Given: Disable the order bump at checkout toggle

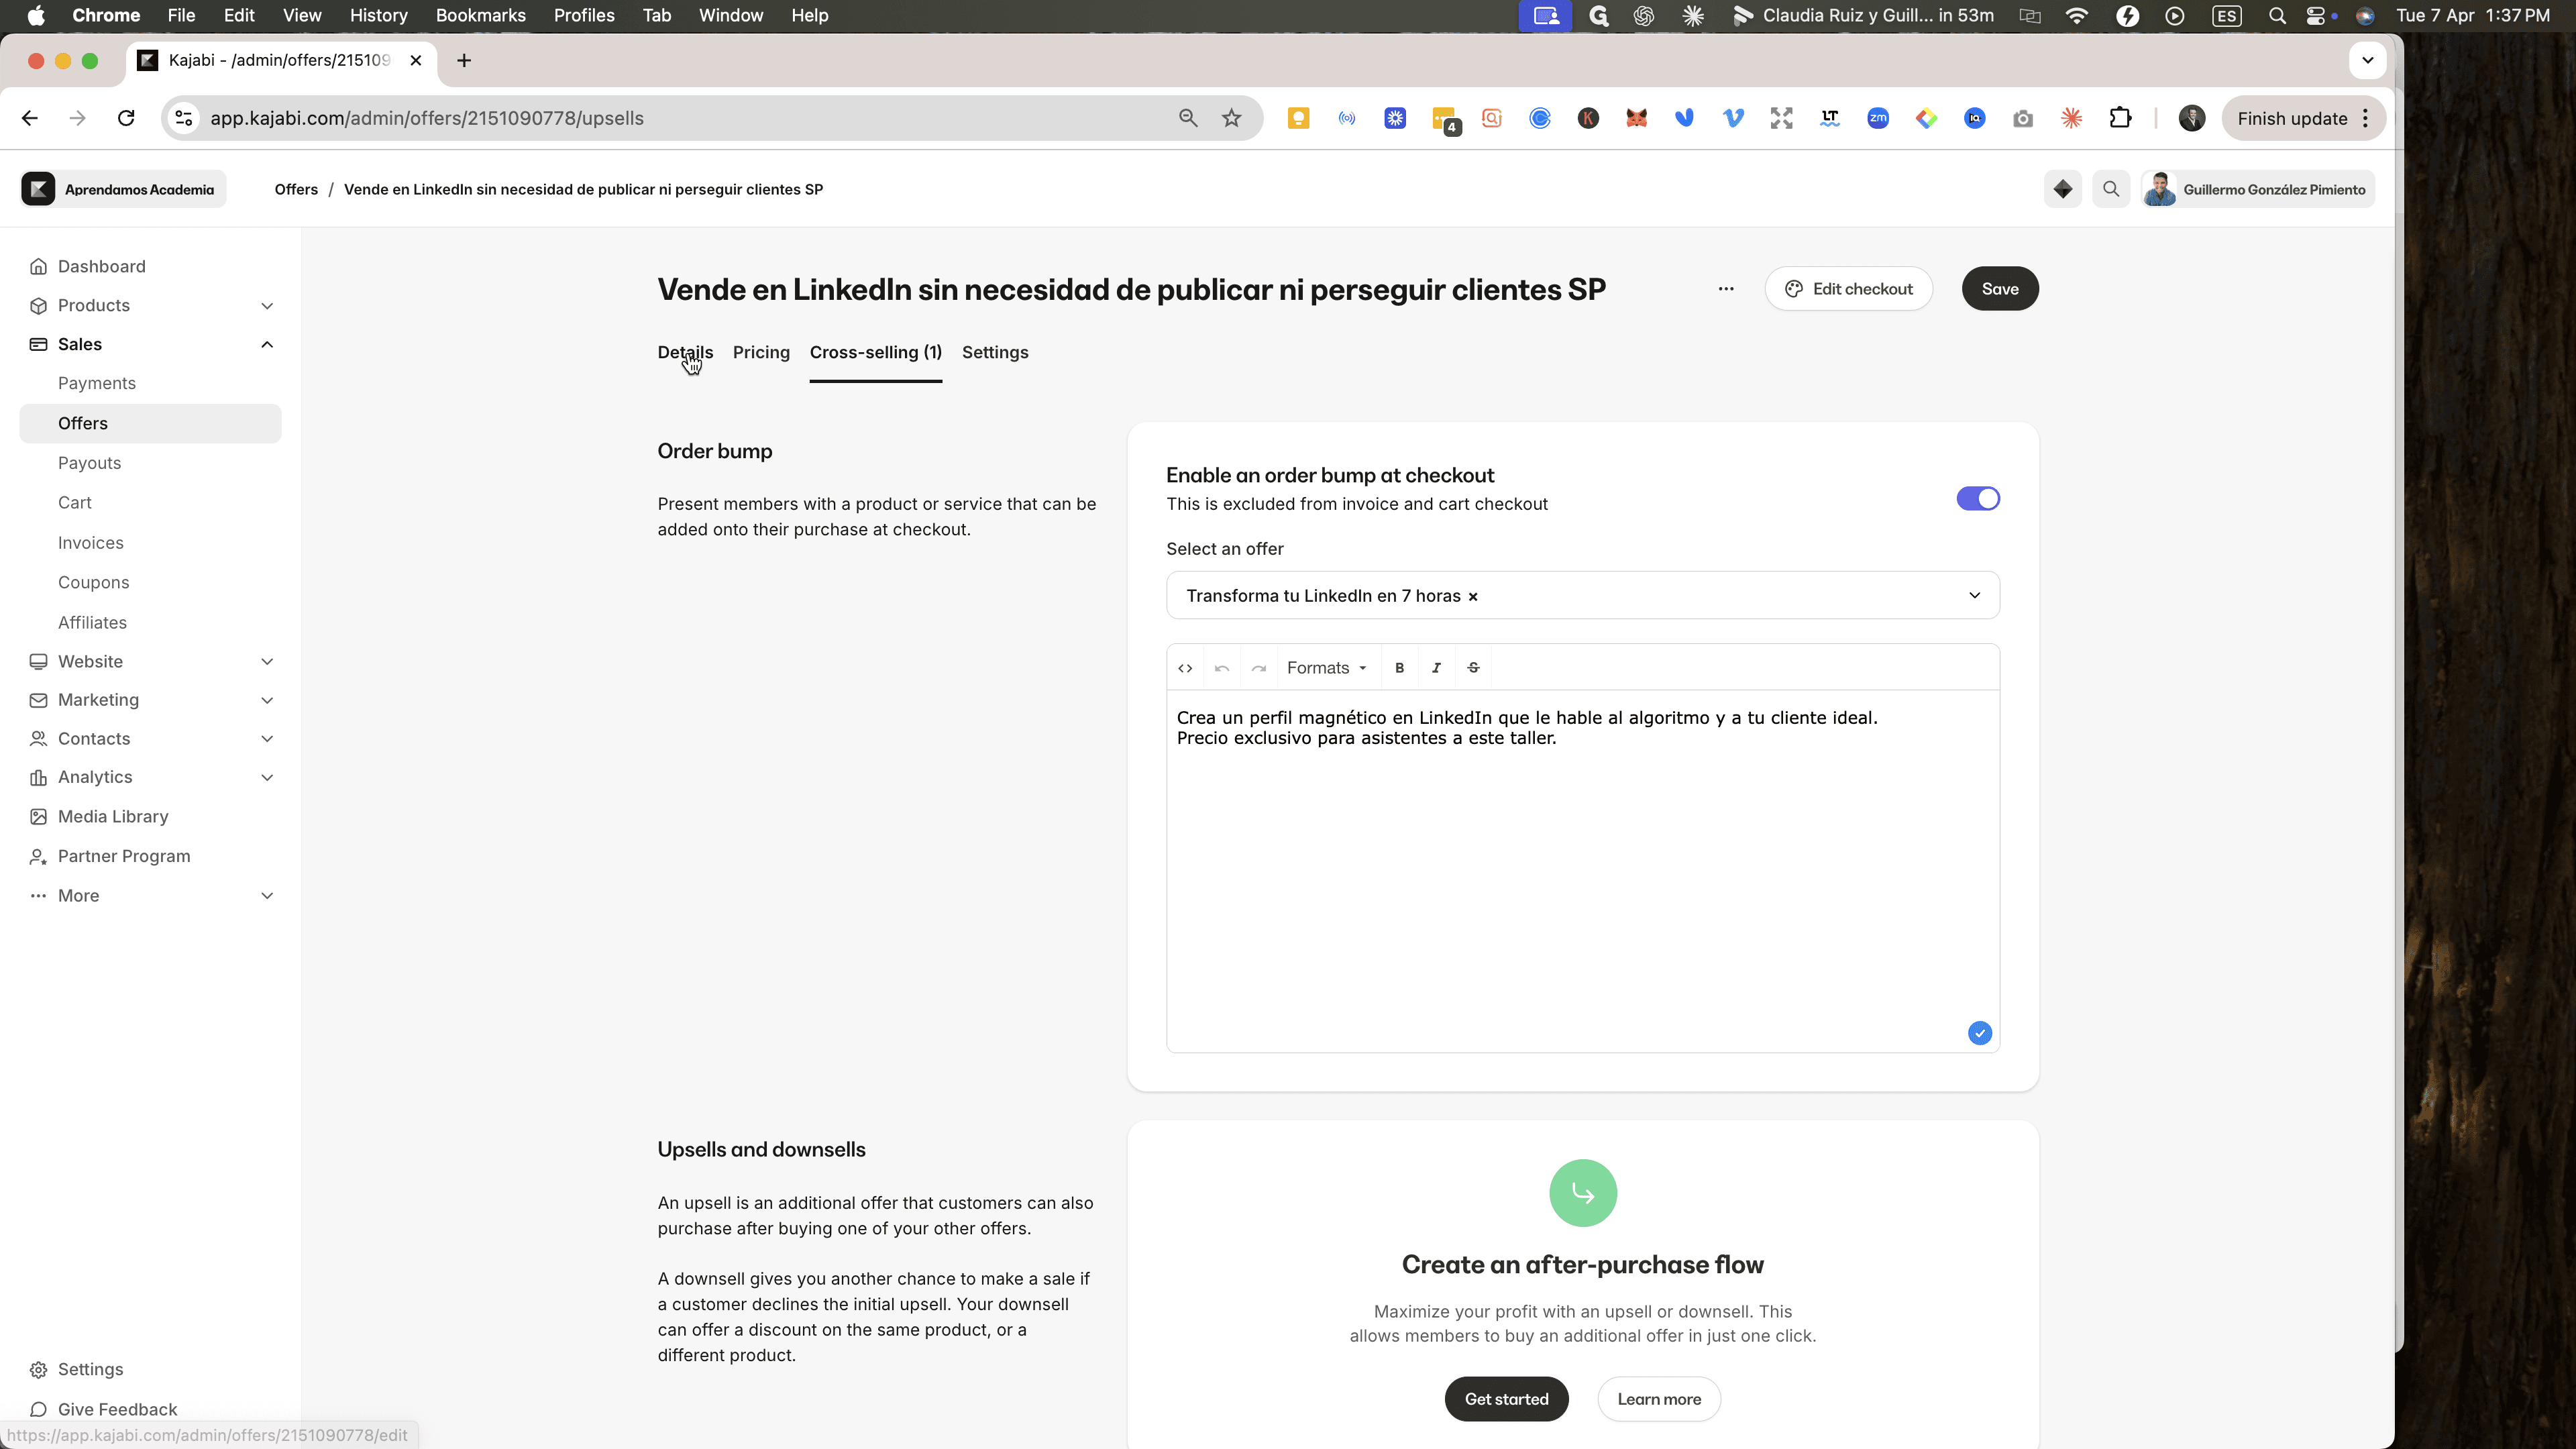Looking at the screenshot, I should [x=1978, y=499].
